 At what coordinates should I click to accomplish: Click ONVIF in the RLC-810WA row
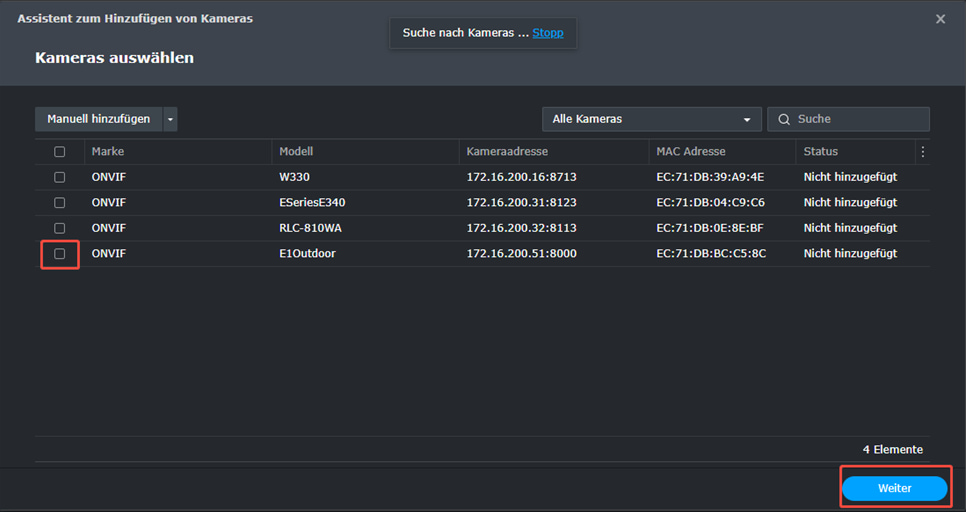tap(109, 228)
